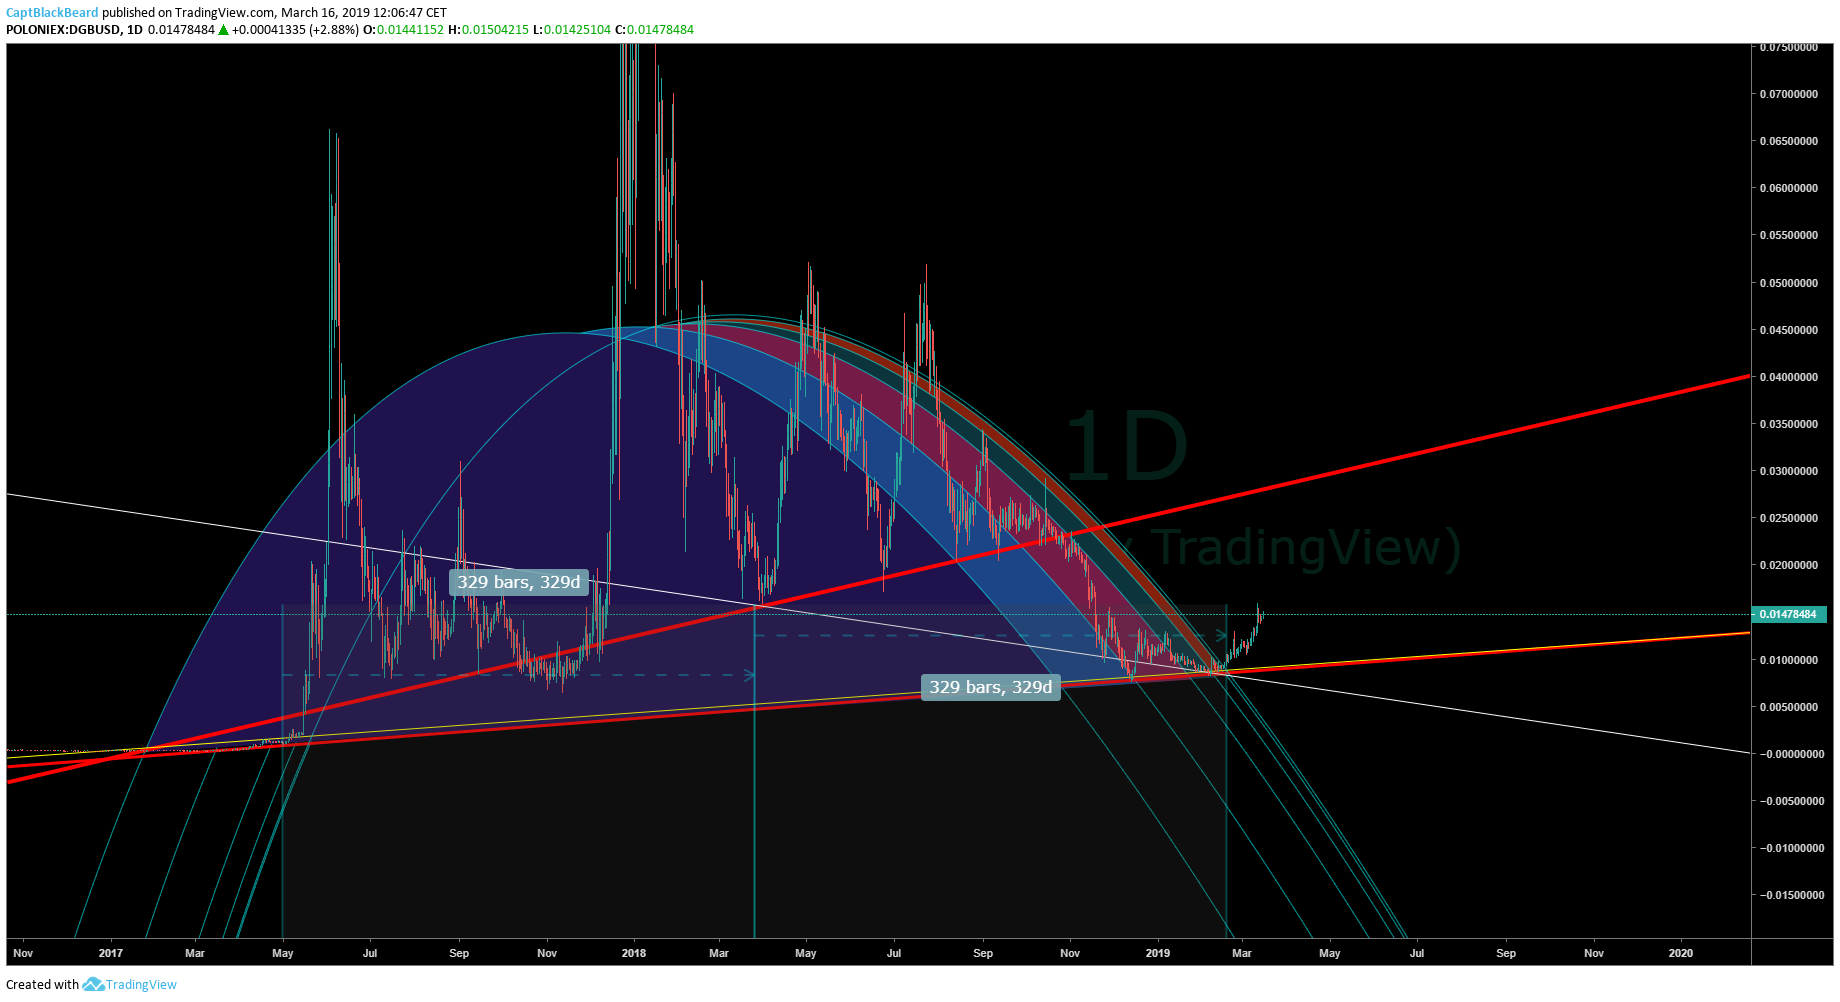Click the Nov 2019 time axis label
Viewport: 1840px width, 1002px height.
(1594, 953)
